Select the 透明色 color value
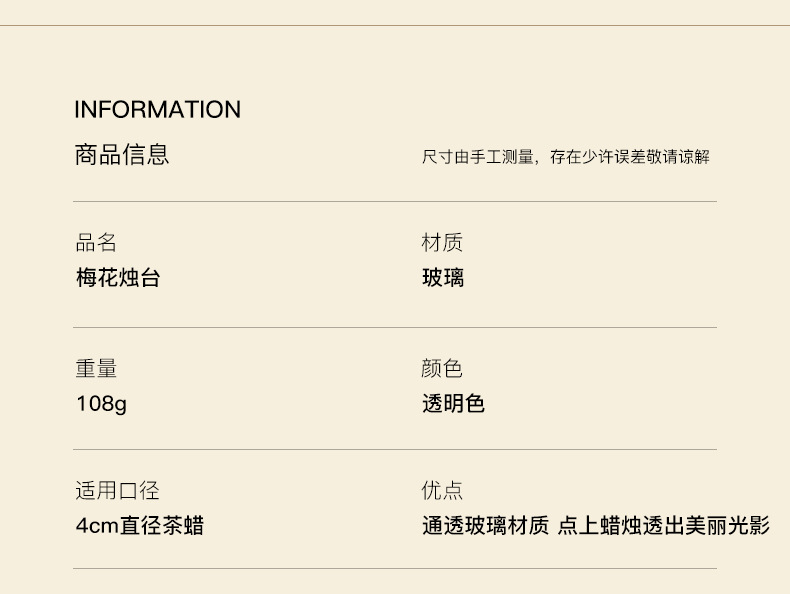 pyautogui.click(x=453, y=404)
